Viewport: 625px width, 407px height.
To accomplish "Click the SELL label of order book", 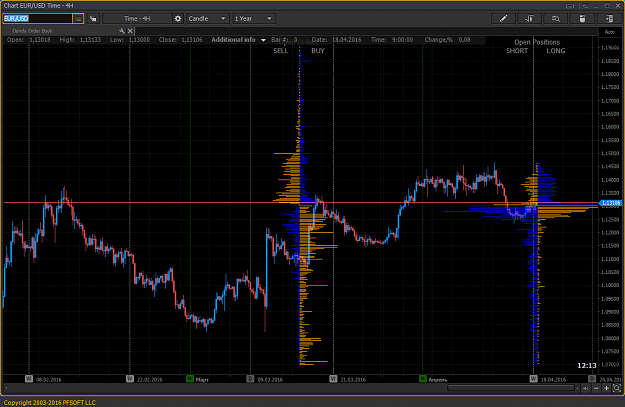I will (281, 51).
